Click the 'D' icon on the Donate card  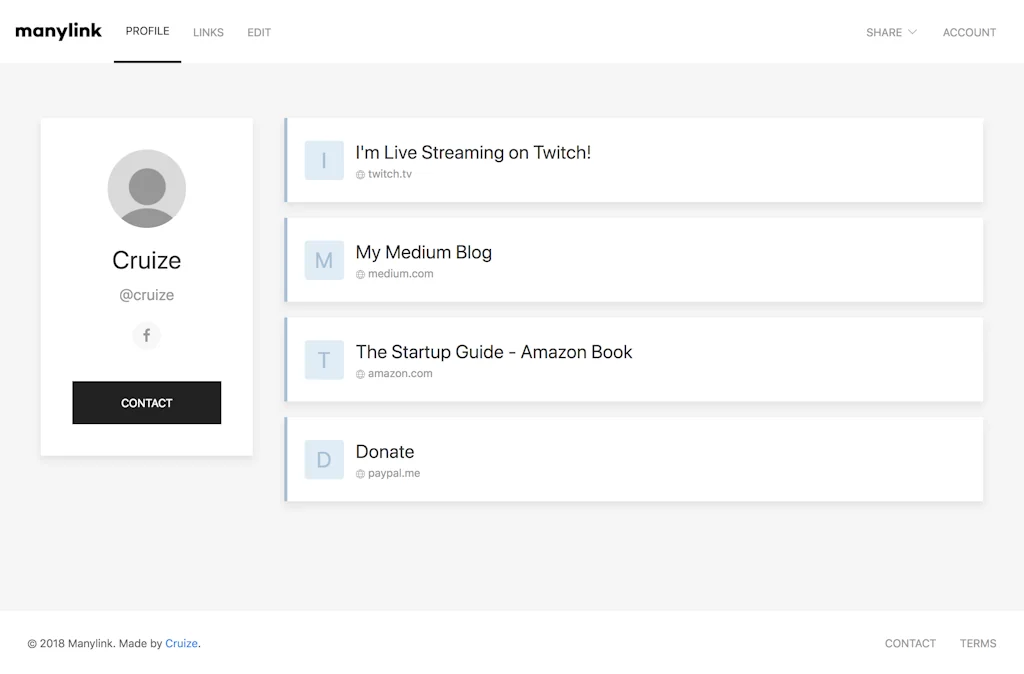pos(323,459)
